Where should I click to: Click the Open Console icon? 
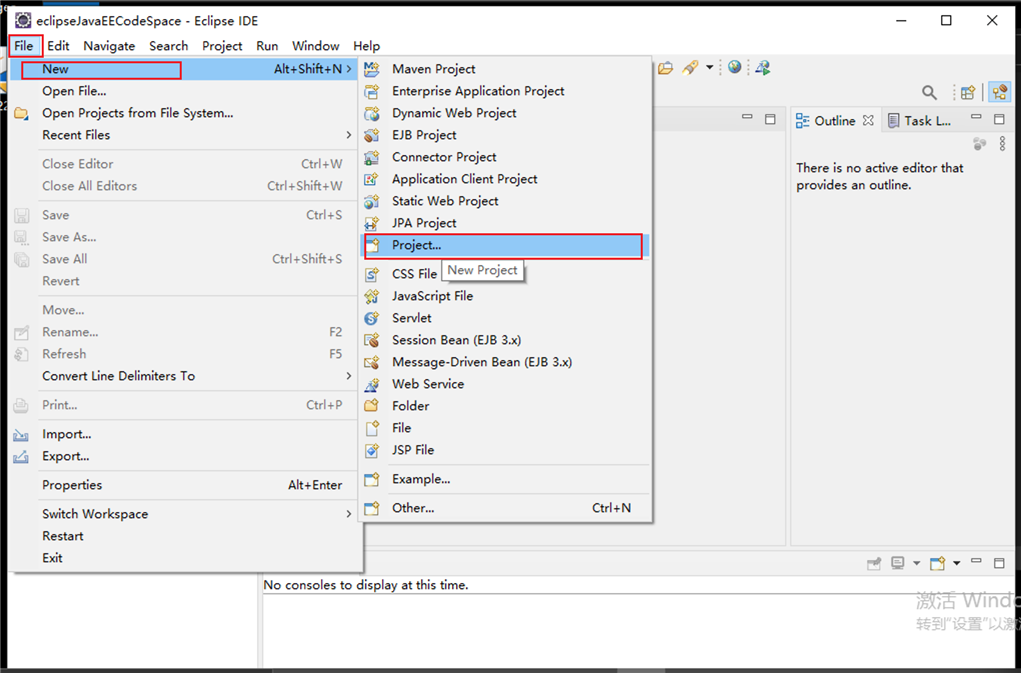(x=938, y=563)
